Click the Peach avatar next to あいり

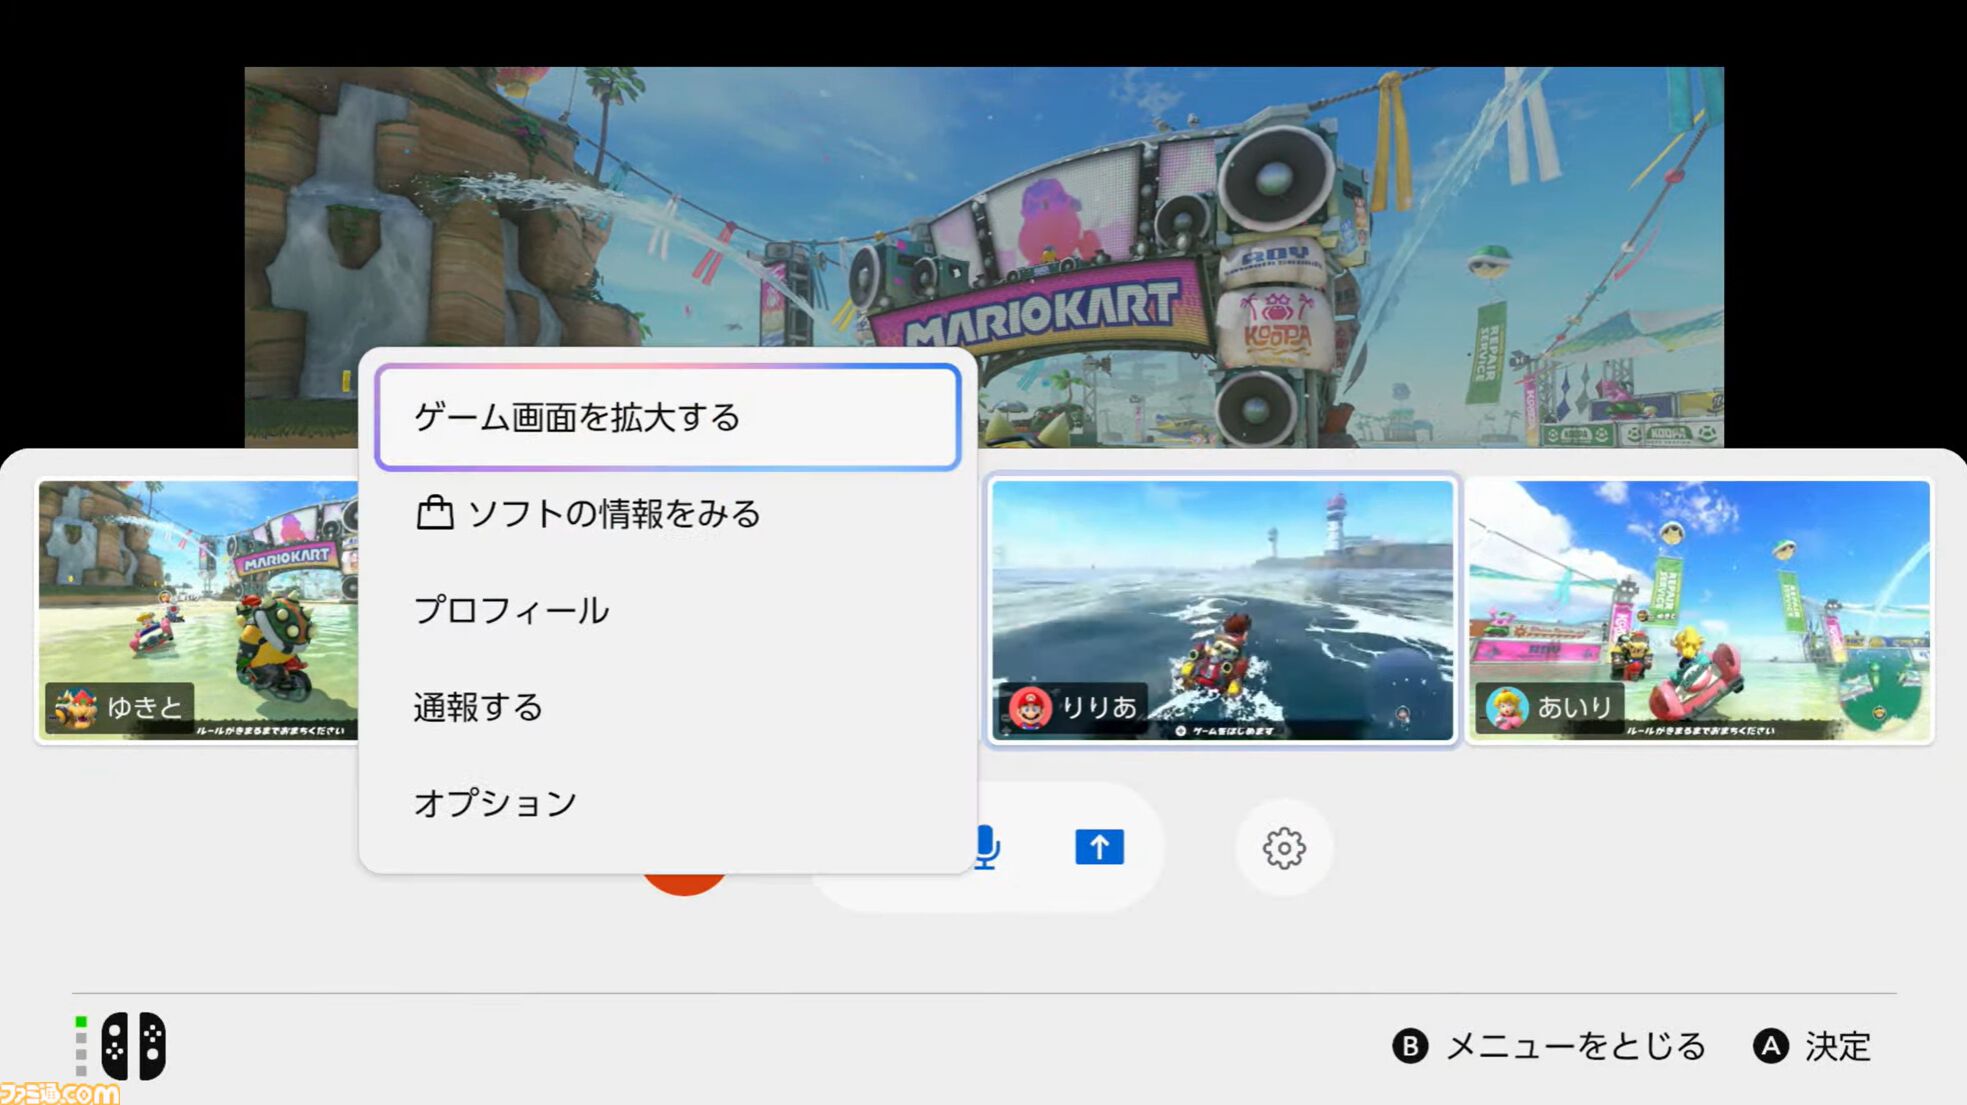(x=1506, y=708)
